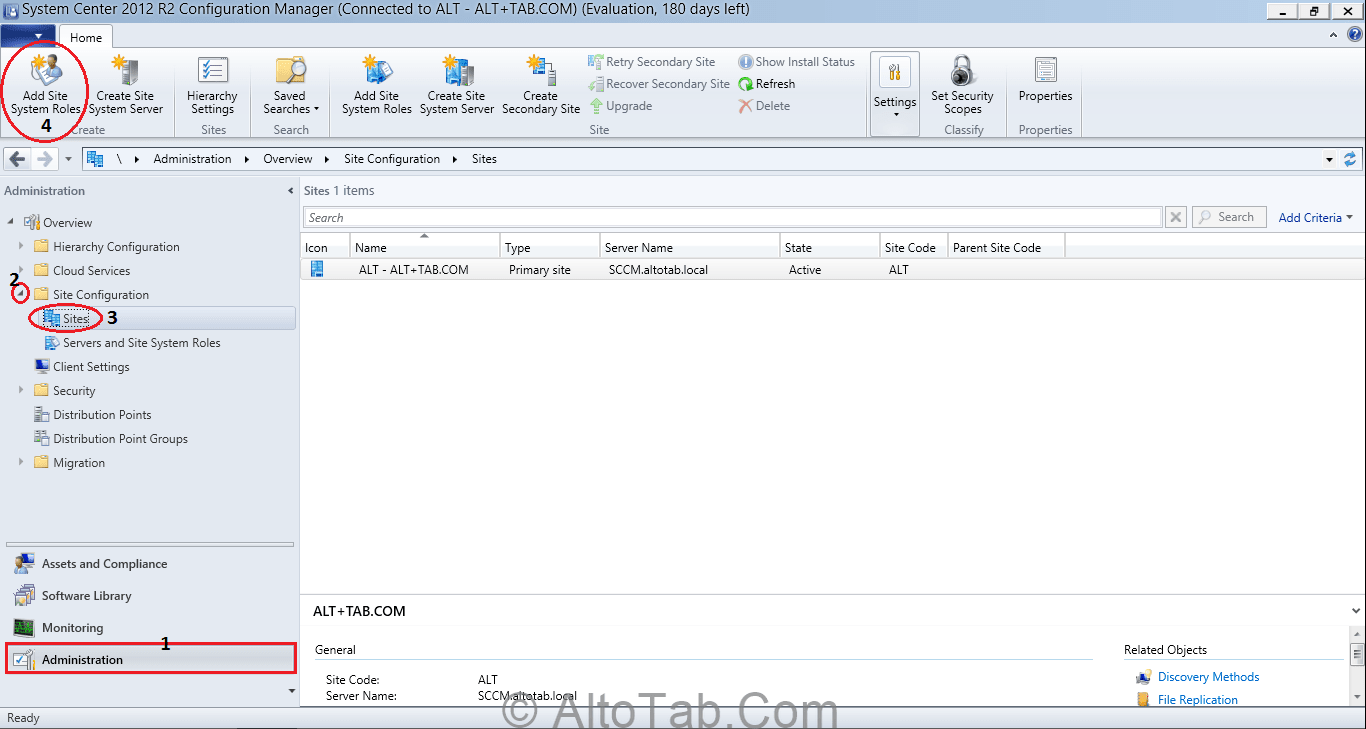Image resolution: width=1366 pixels, height=729 pixels.
Task: Open the navigation history dropdown arrow
Action: 68,159
